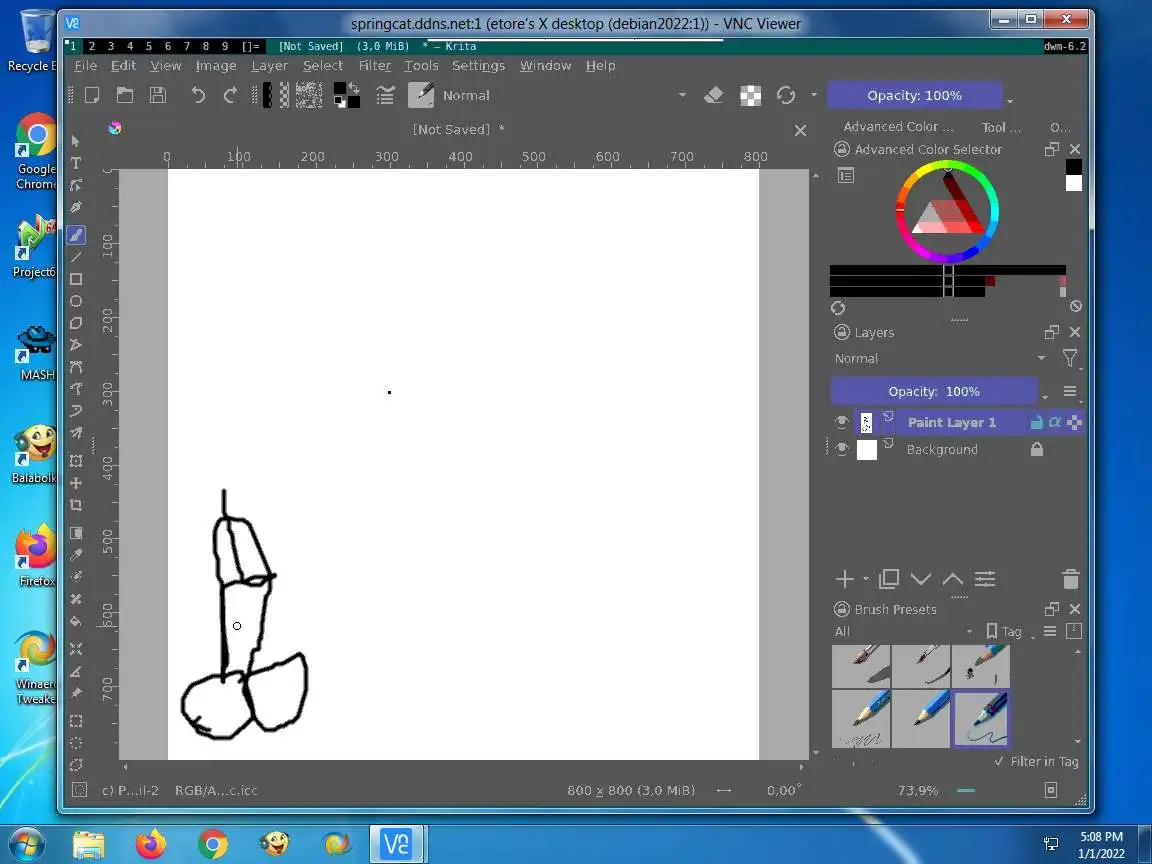This screenshot has width=1152, height=864.
Task: Adjust the layer Opacity slider
Action: click(934, 392)
